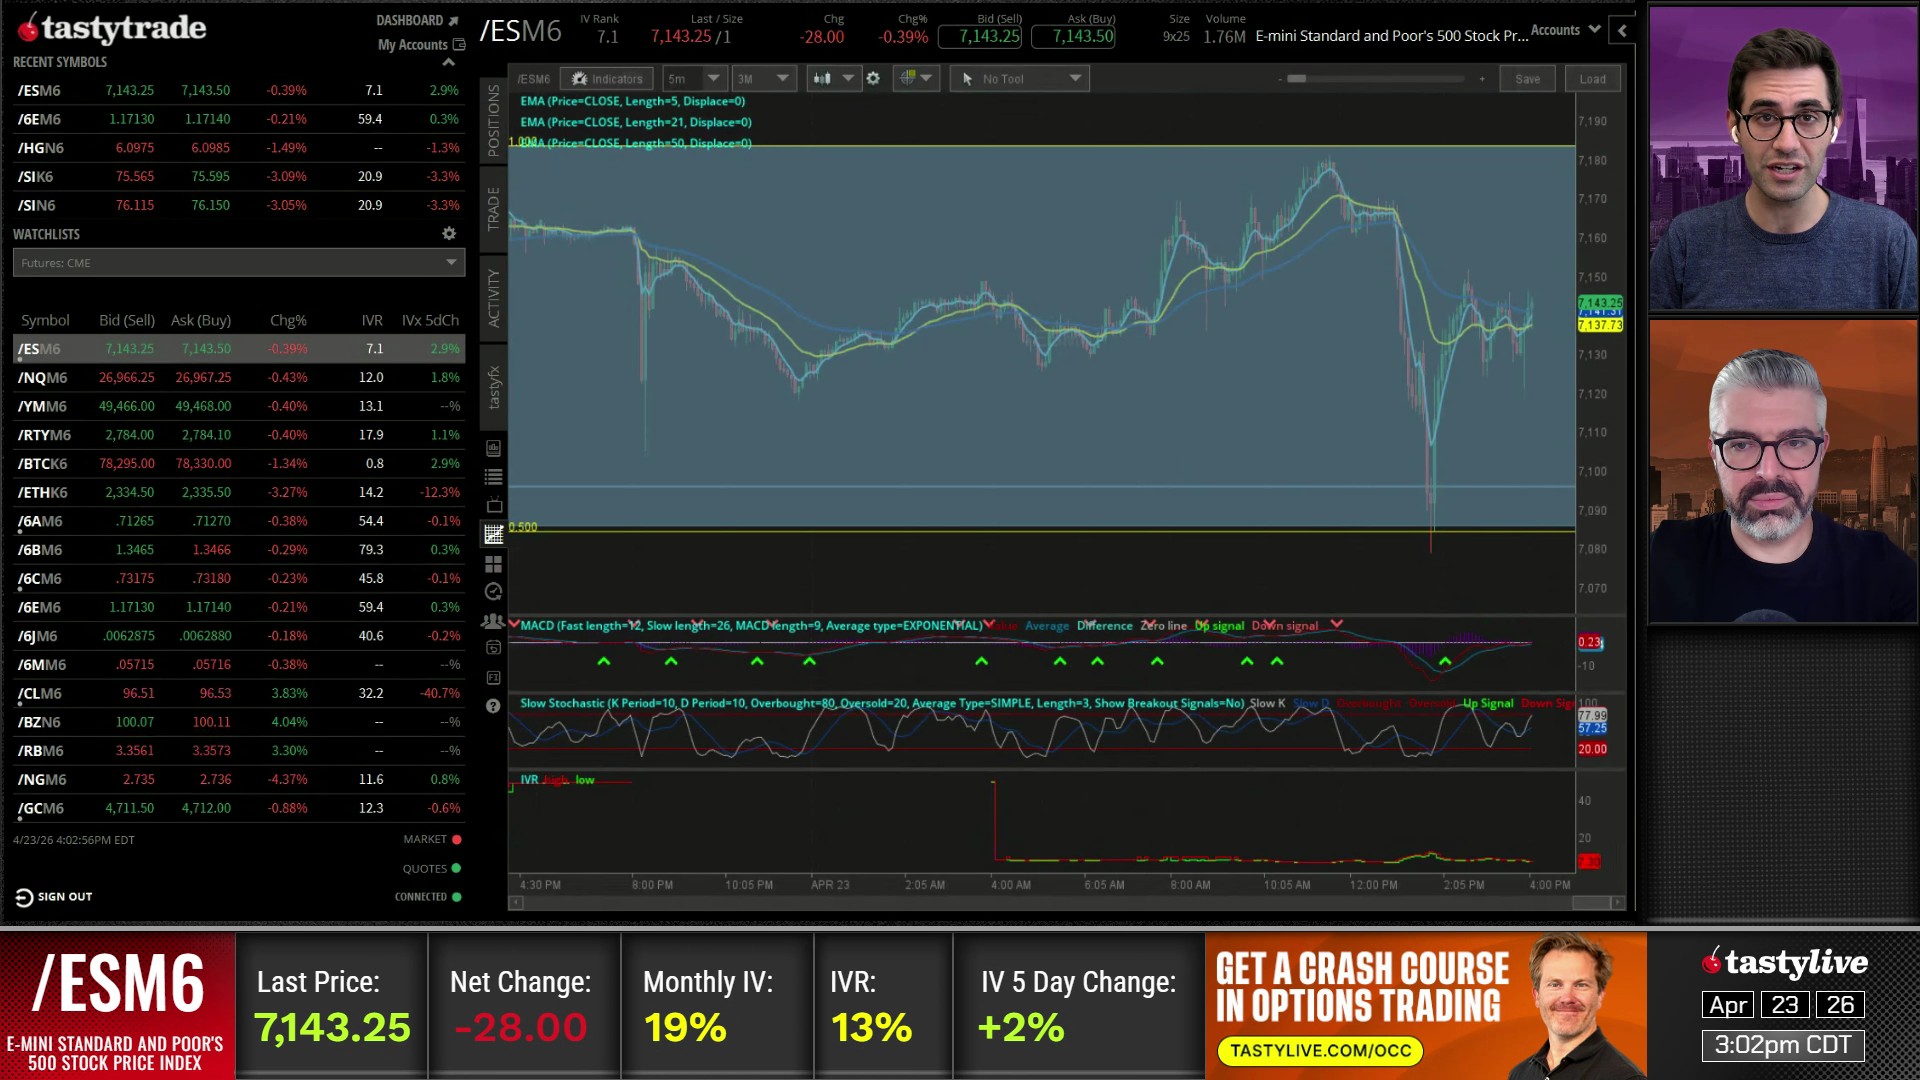Adjust the chart zoom slider
This screenshot has width=1920, height=1080.
1296,78
